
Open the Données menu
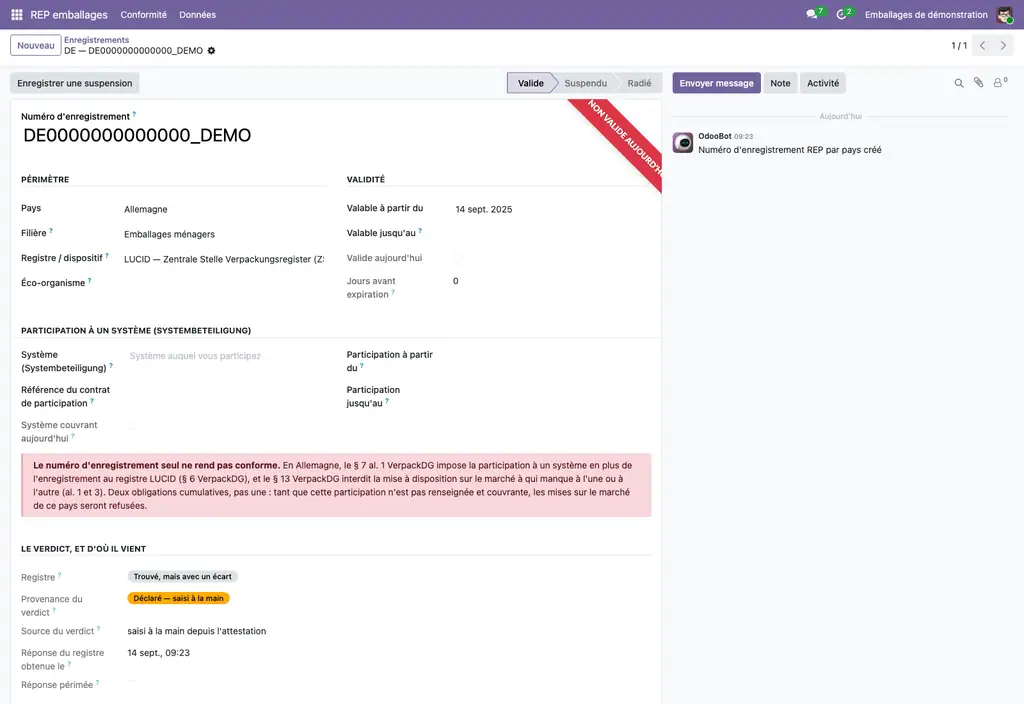pos(197,14)
